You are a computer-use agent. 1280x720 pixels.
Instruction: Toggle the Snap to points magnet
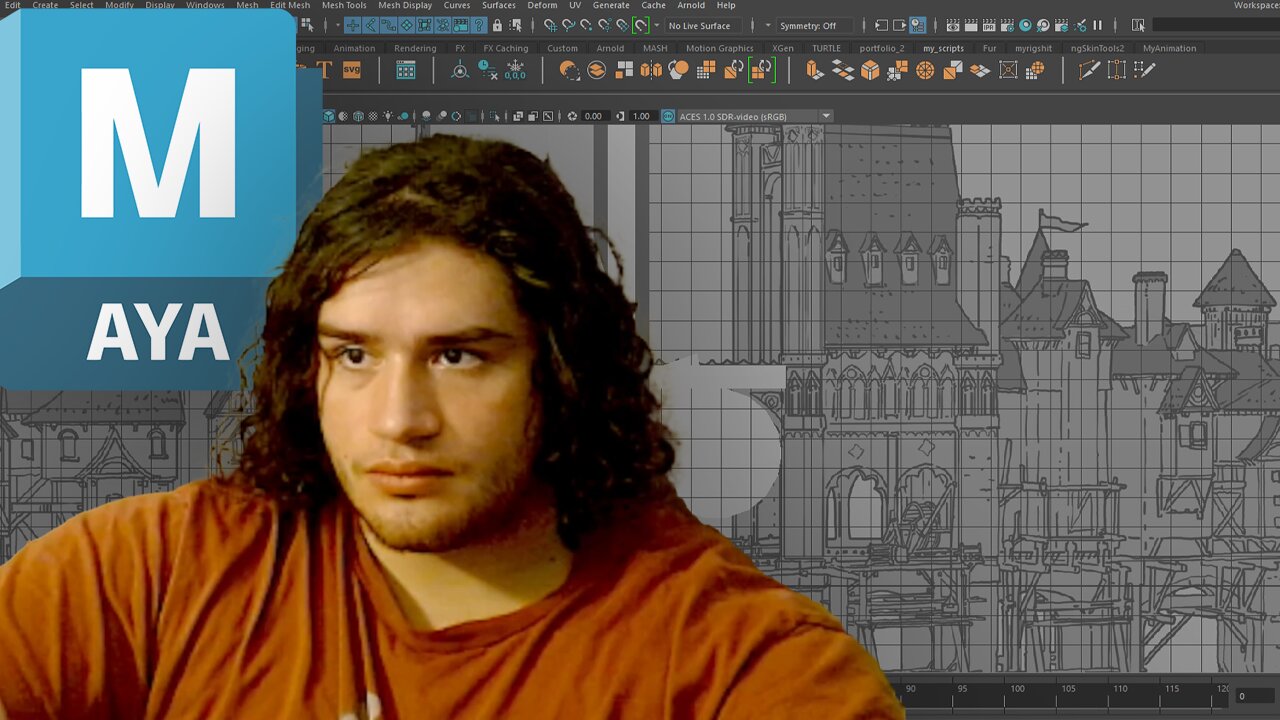(x=586, y=25)
